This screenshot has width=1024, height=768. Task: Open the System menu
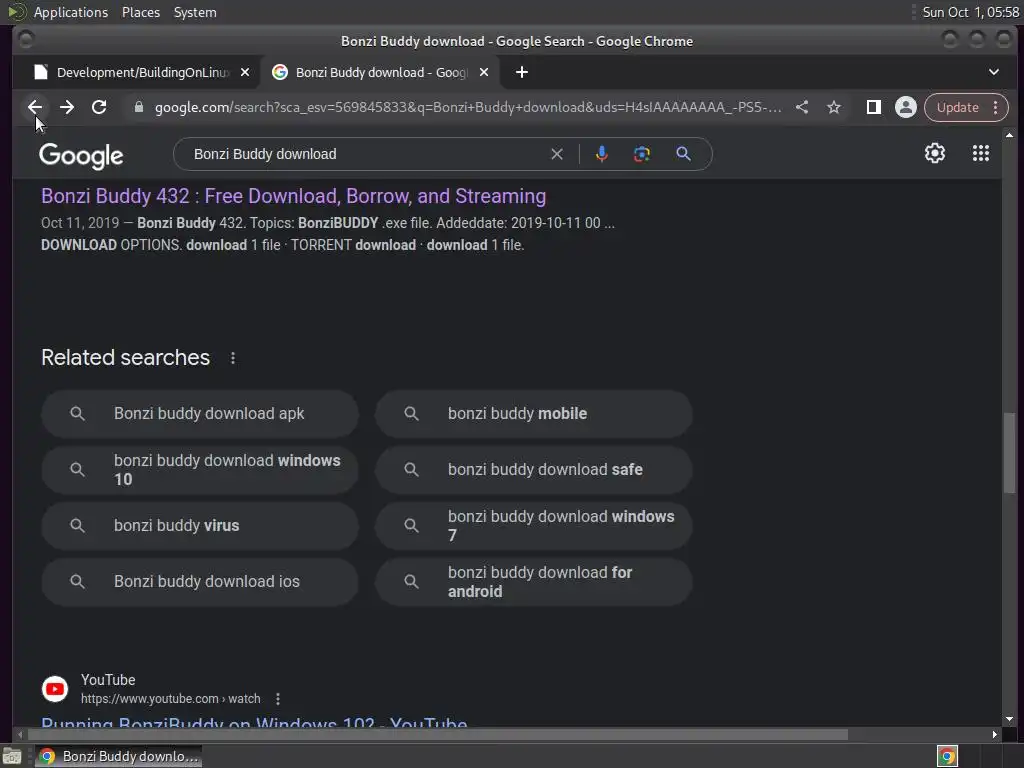coord(195,12)
